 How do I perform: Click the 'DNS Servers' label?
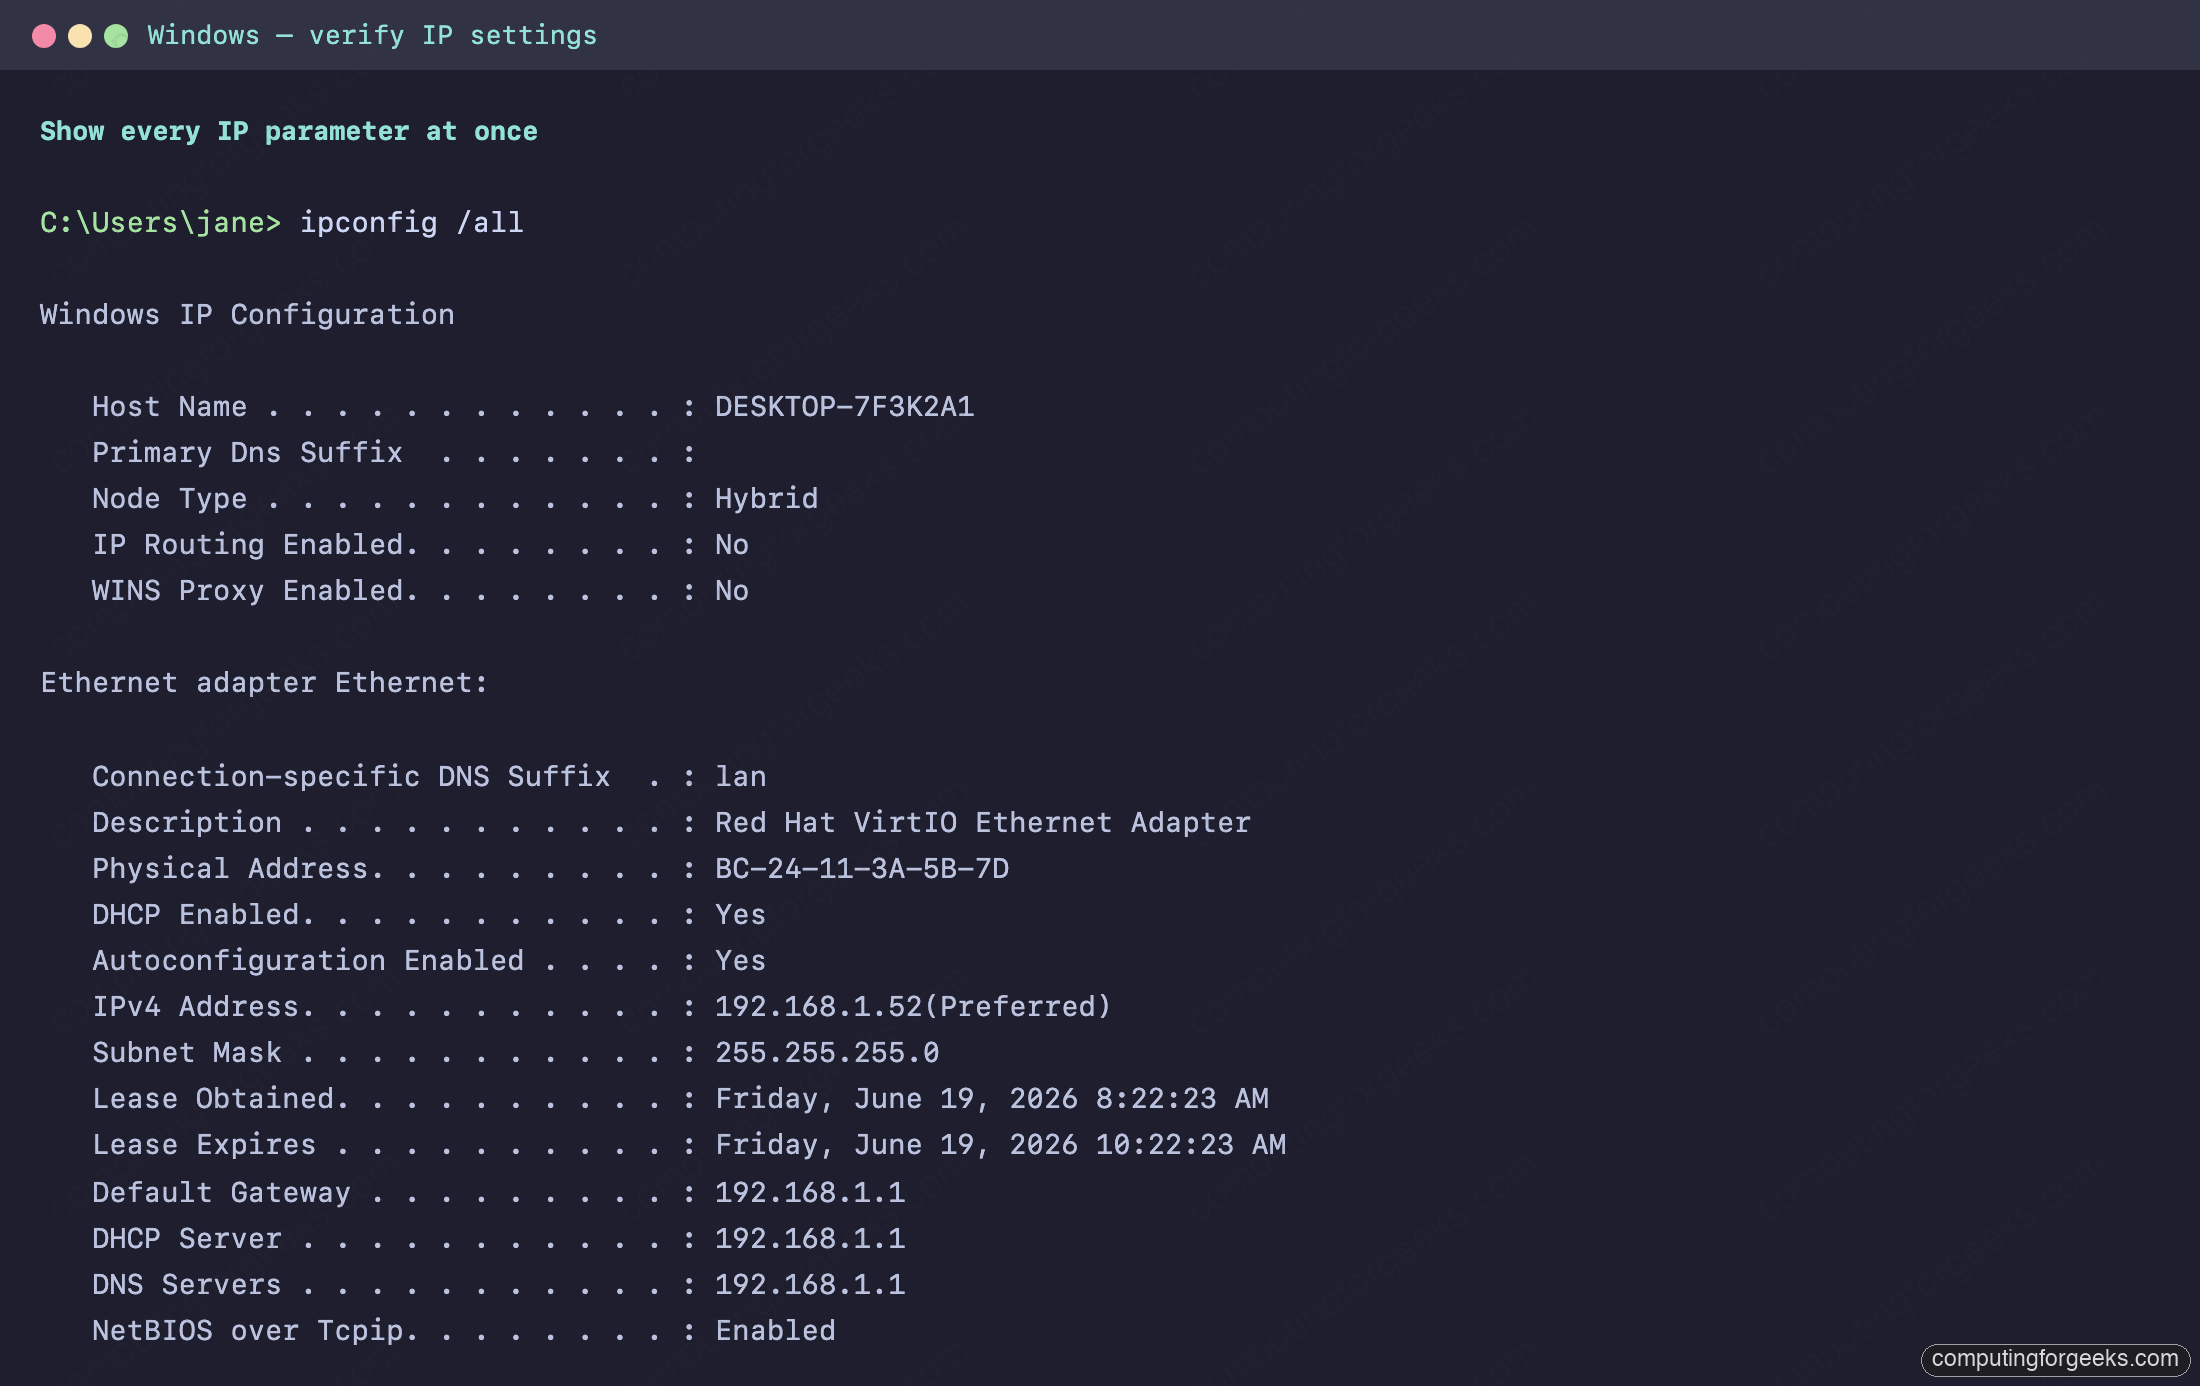pyautogui.click(x=187, y=1285)
